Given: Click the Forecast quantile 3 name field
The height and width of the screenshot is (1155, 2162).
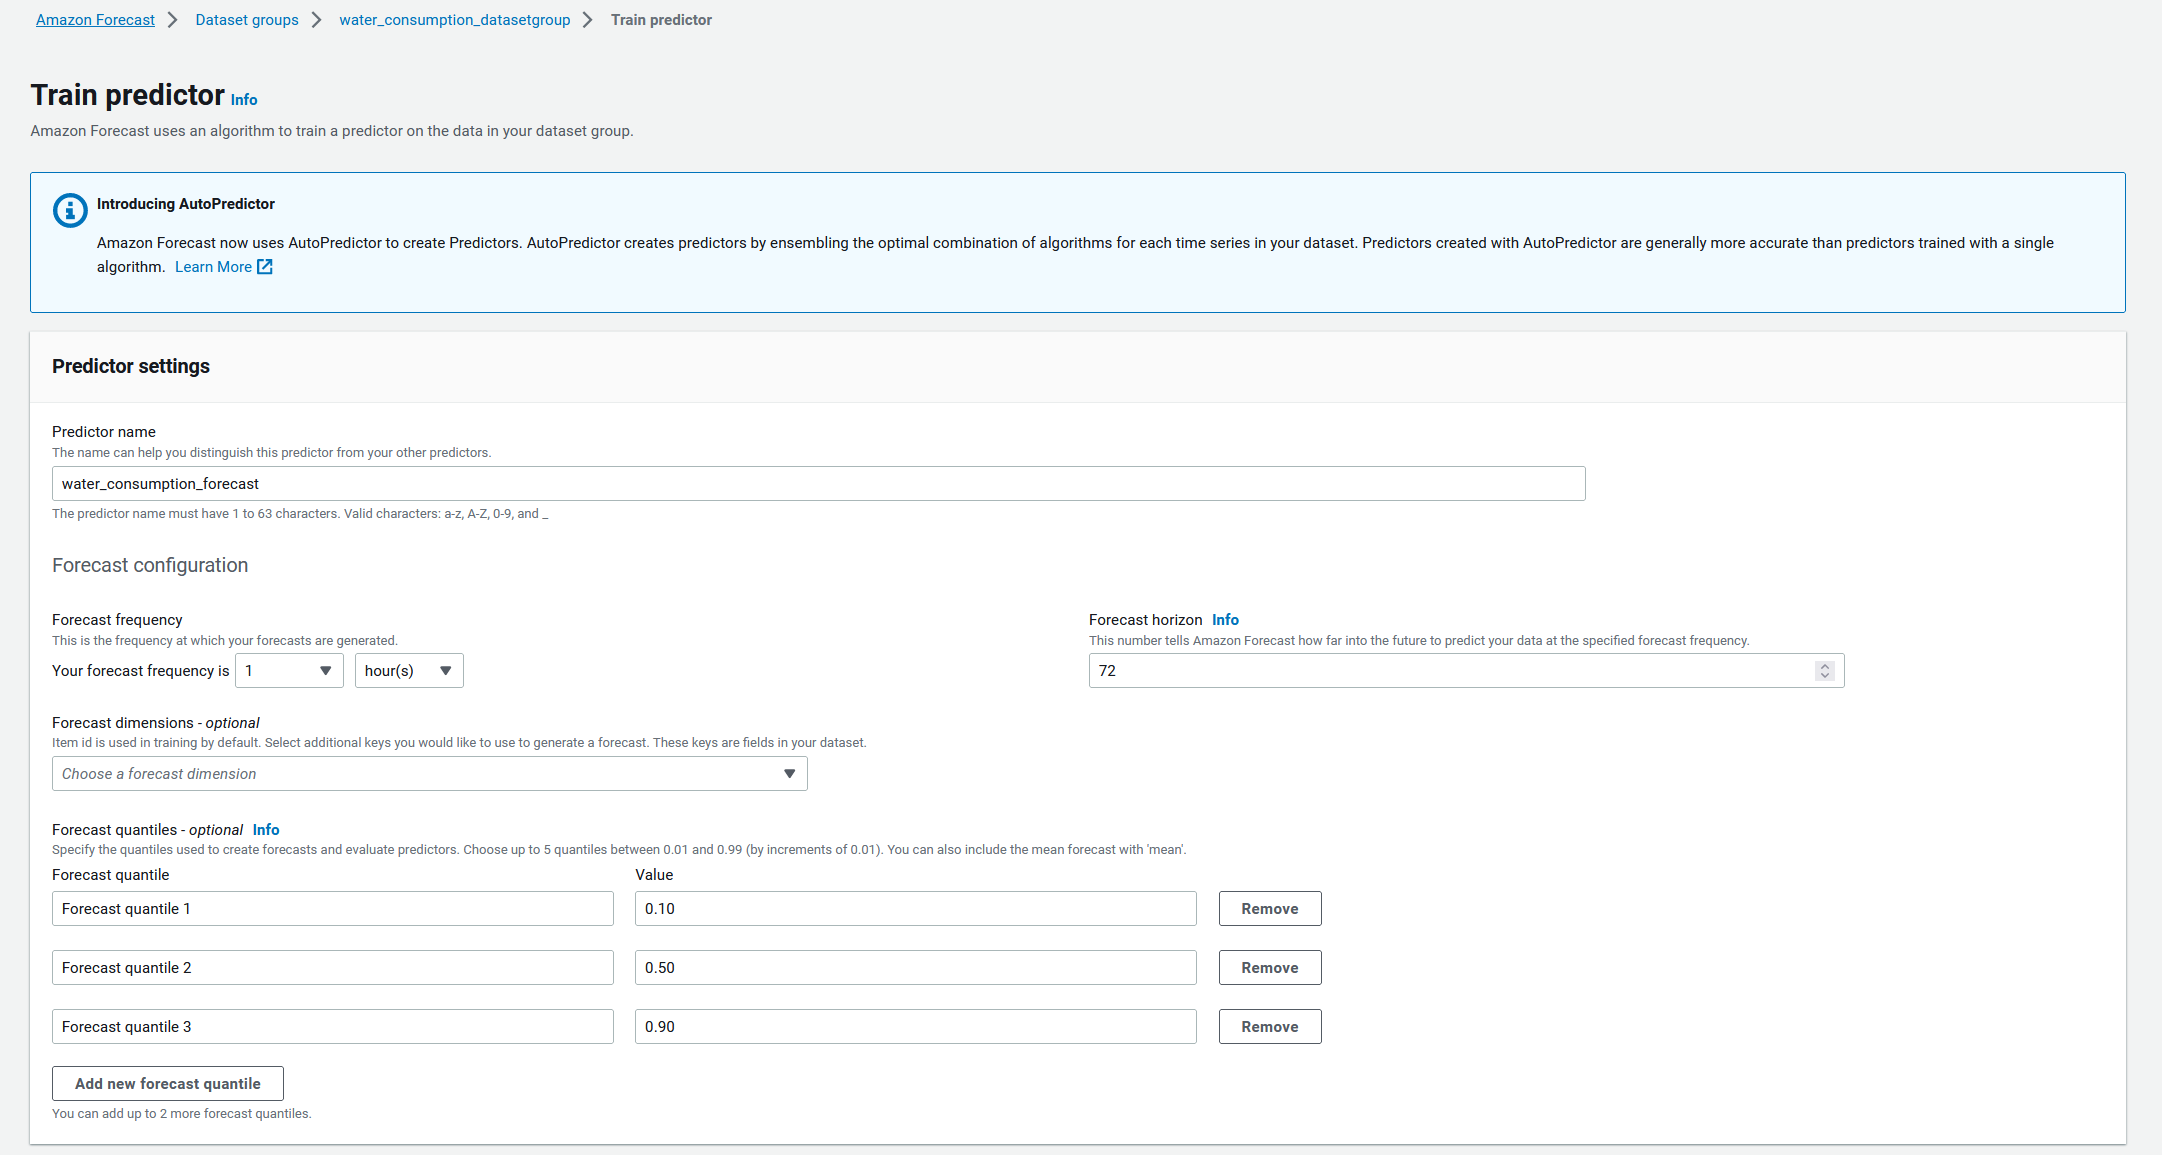Looking at the screenshot, I should click(332, 1027).
